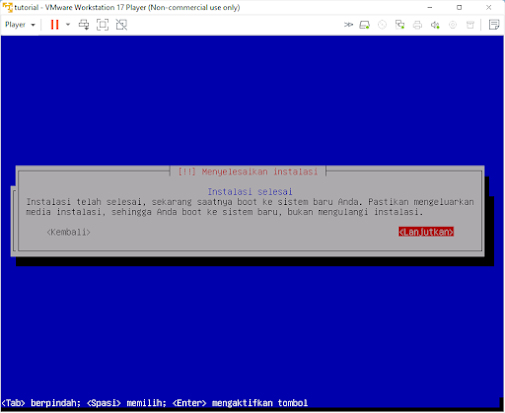Maximize the VMware Player window
This screenshot has height=413, width=505.
click(459, 7)
